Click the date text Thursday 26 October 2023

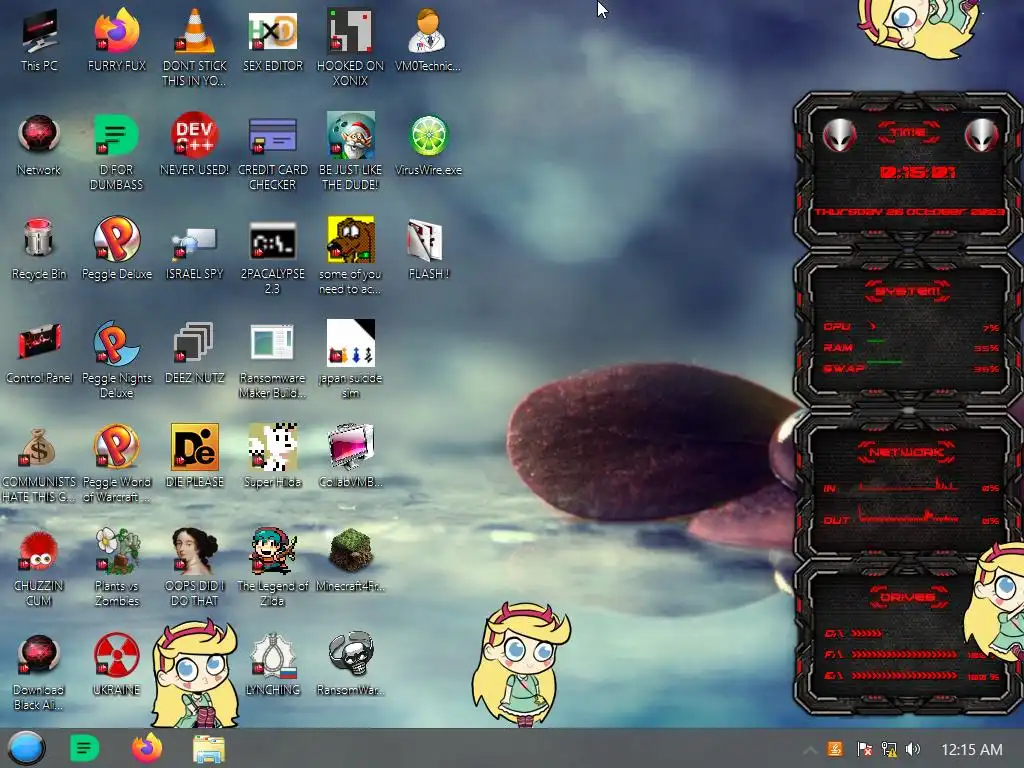click(909, 212)
